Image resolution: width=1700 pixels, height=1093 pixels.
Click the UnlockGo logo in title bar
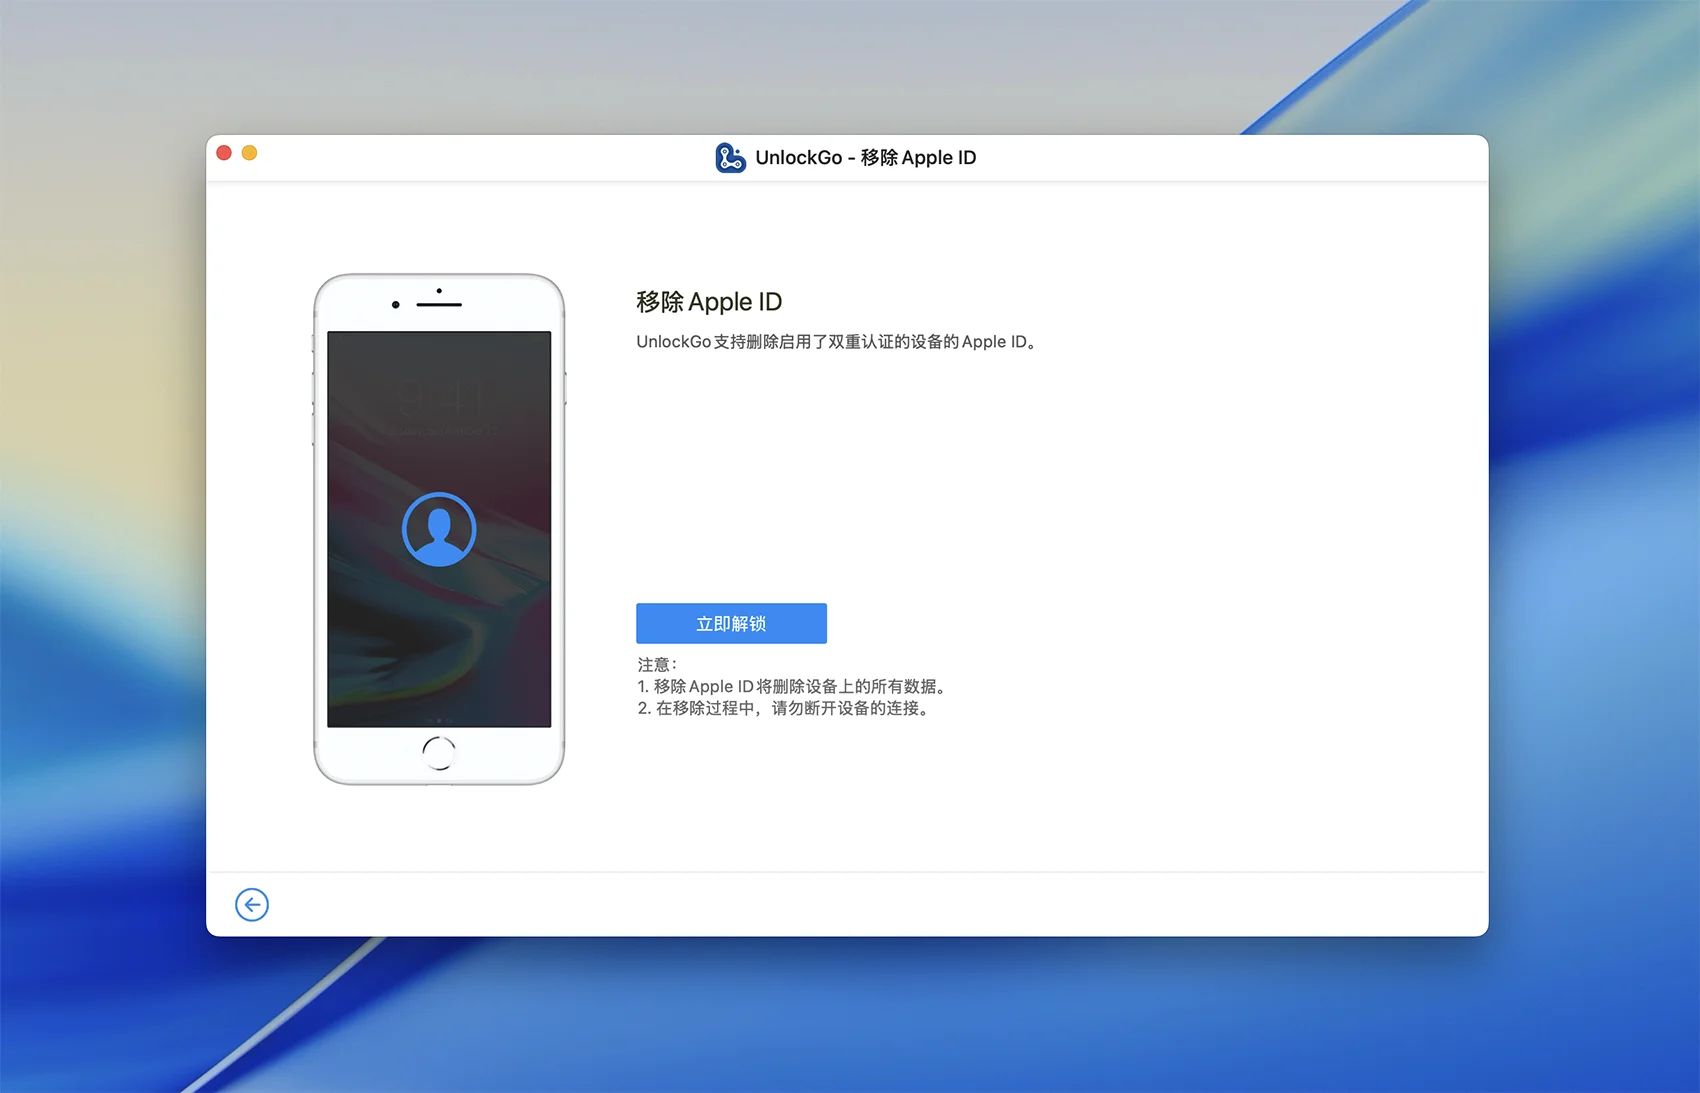[x=730, y=158]
